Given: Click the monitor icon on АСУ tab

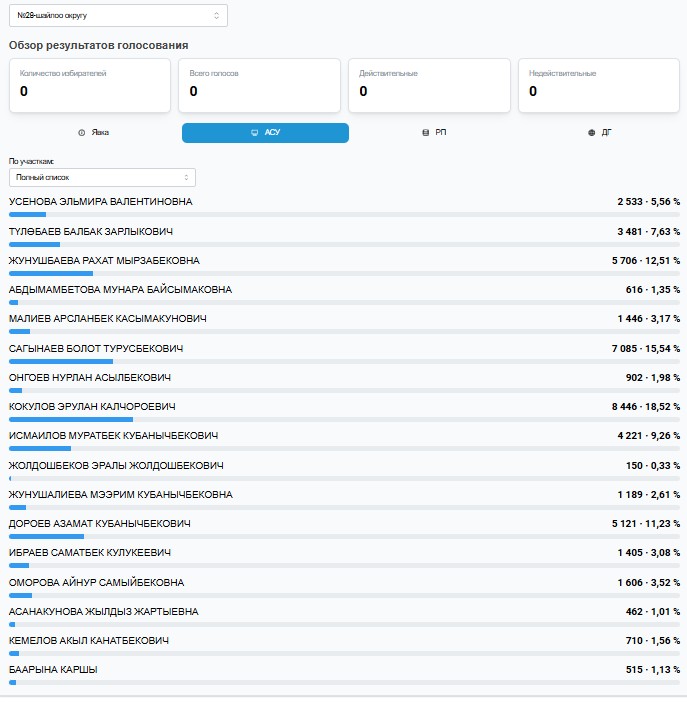Looking at the screenshot, I should [x=254, y=133].
